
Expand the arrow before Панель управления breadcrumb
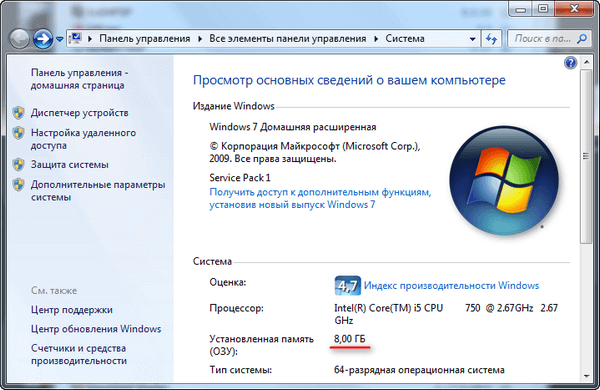pos(90,39)
